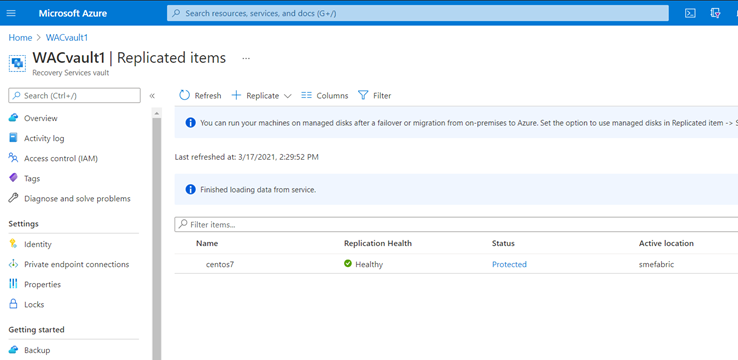
Task: Open the Azure portal hamburger menu
Action: coord(11,13)
